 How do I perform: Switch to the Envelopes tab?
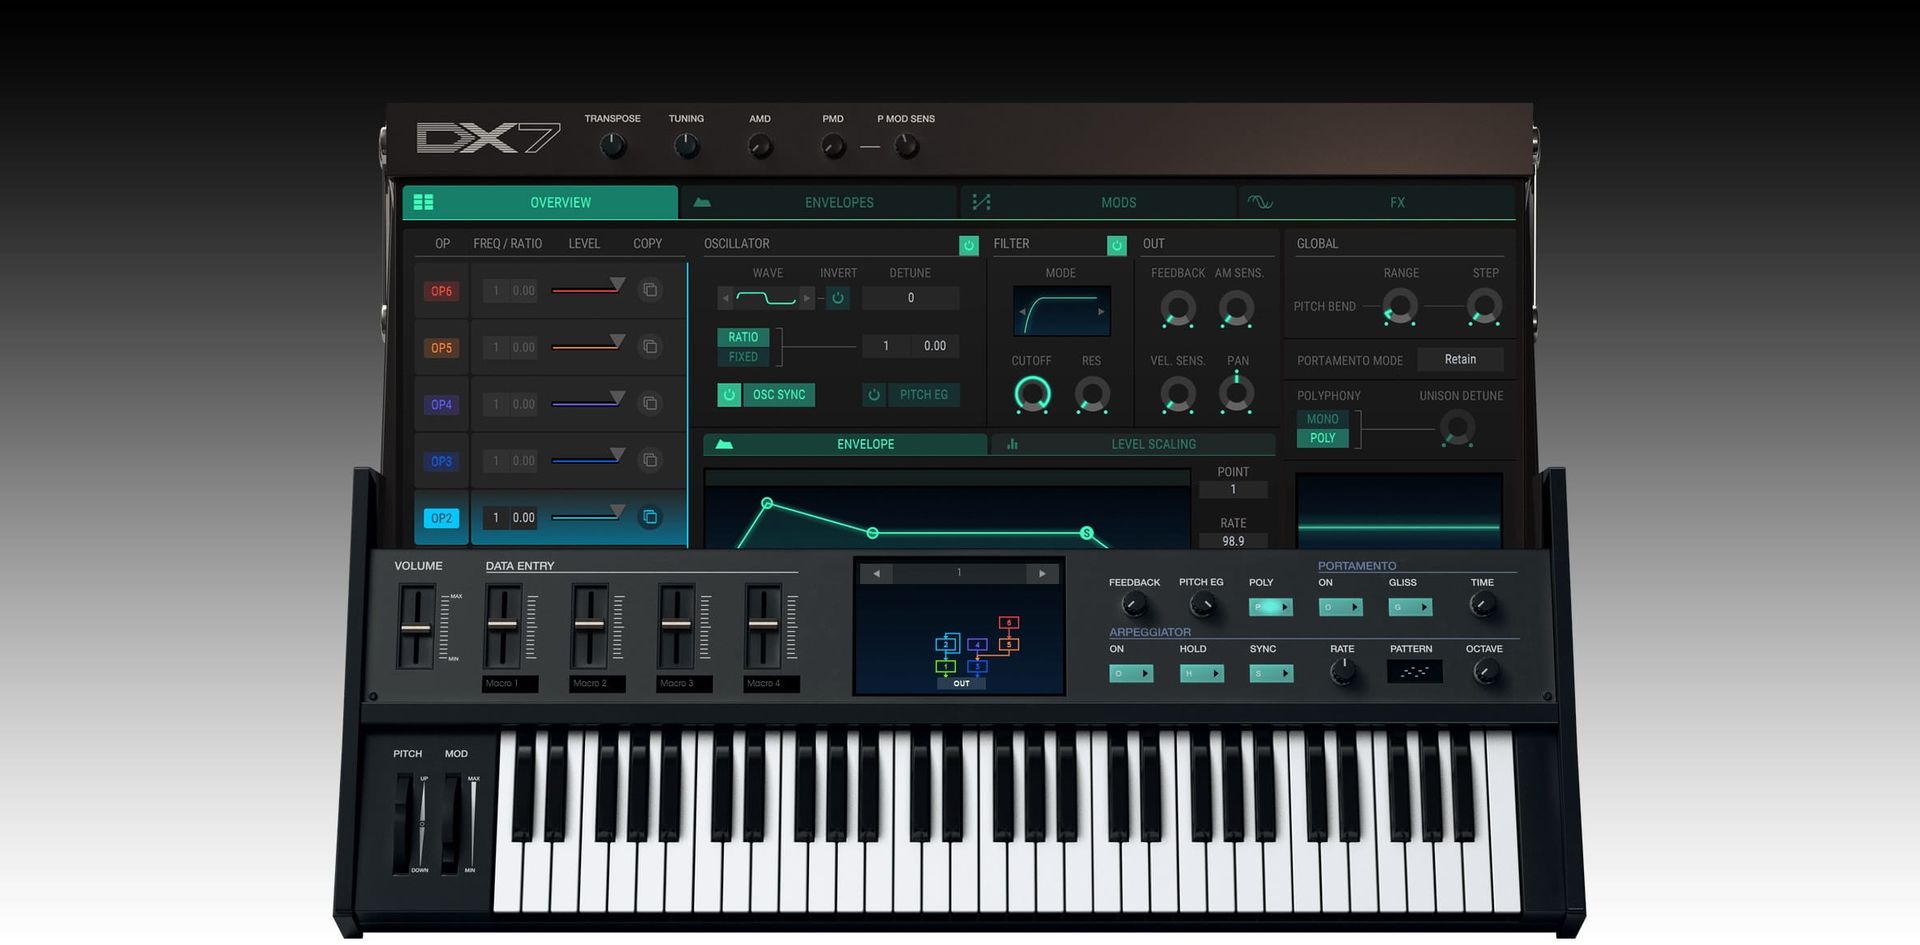click(x=818, y=202)
